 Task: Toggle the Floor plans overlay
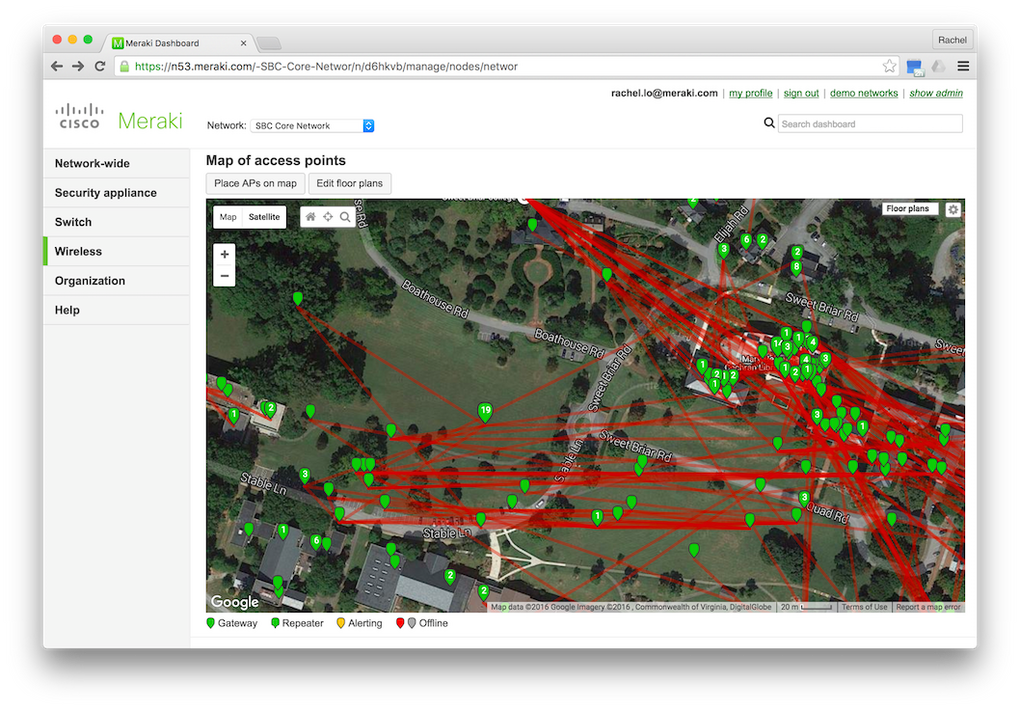coord(908,209)
